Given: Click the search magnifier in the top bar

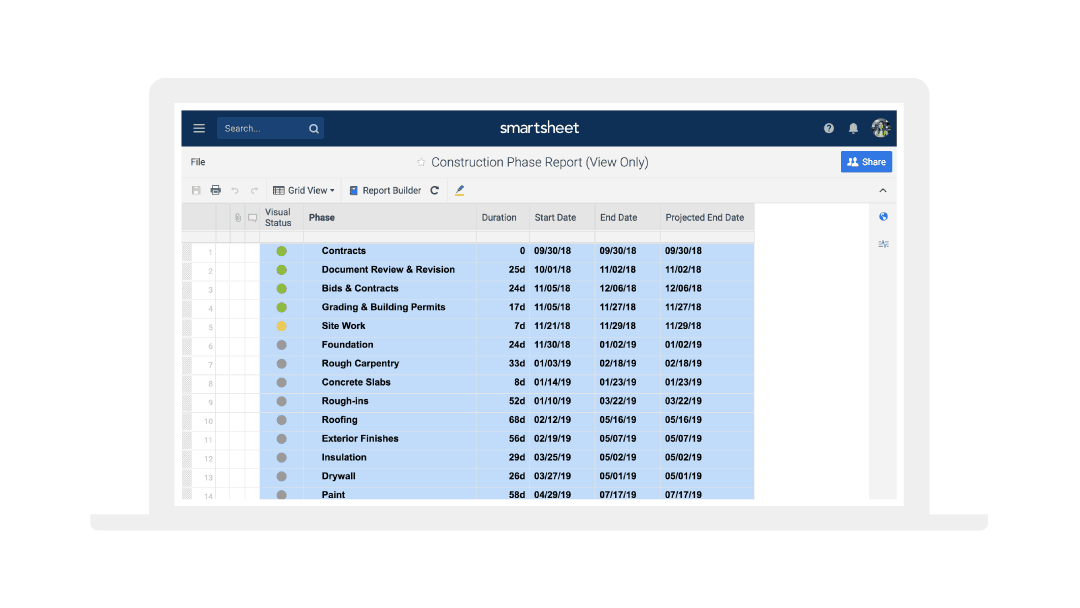Looking at the screenshot, I should coord(313,128).
